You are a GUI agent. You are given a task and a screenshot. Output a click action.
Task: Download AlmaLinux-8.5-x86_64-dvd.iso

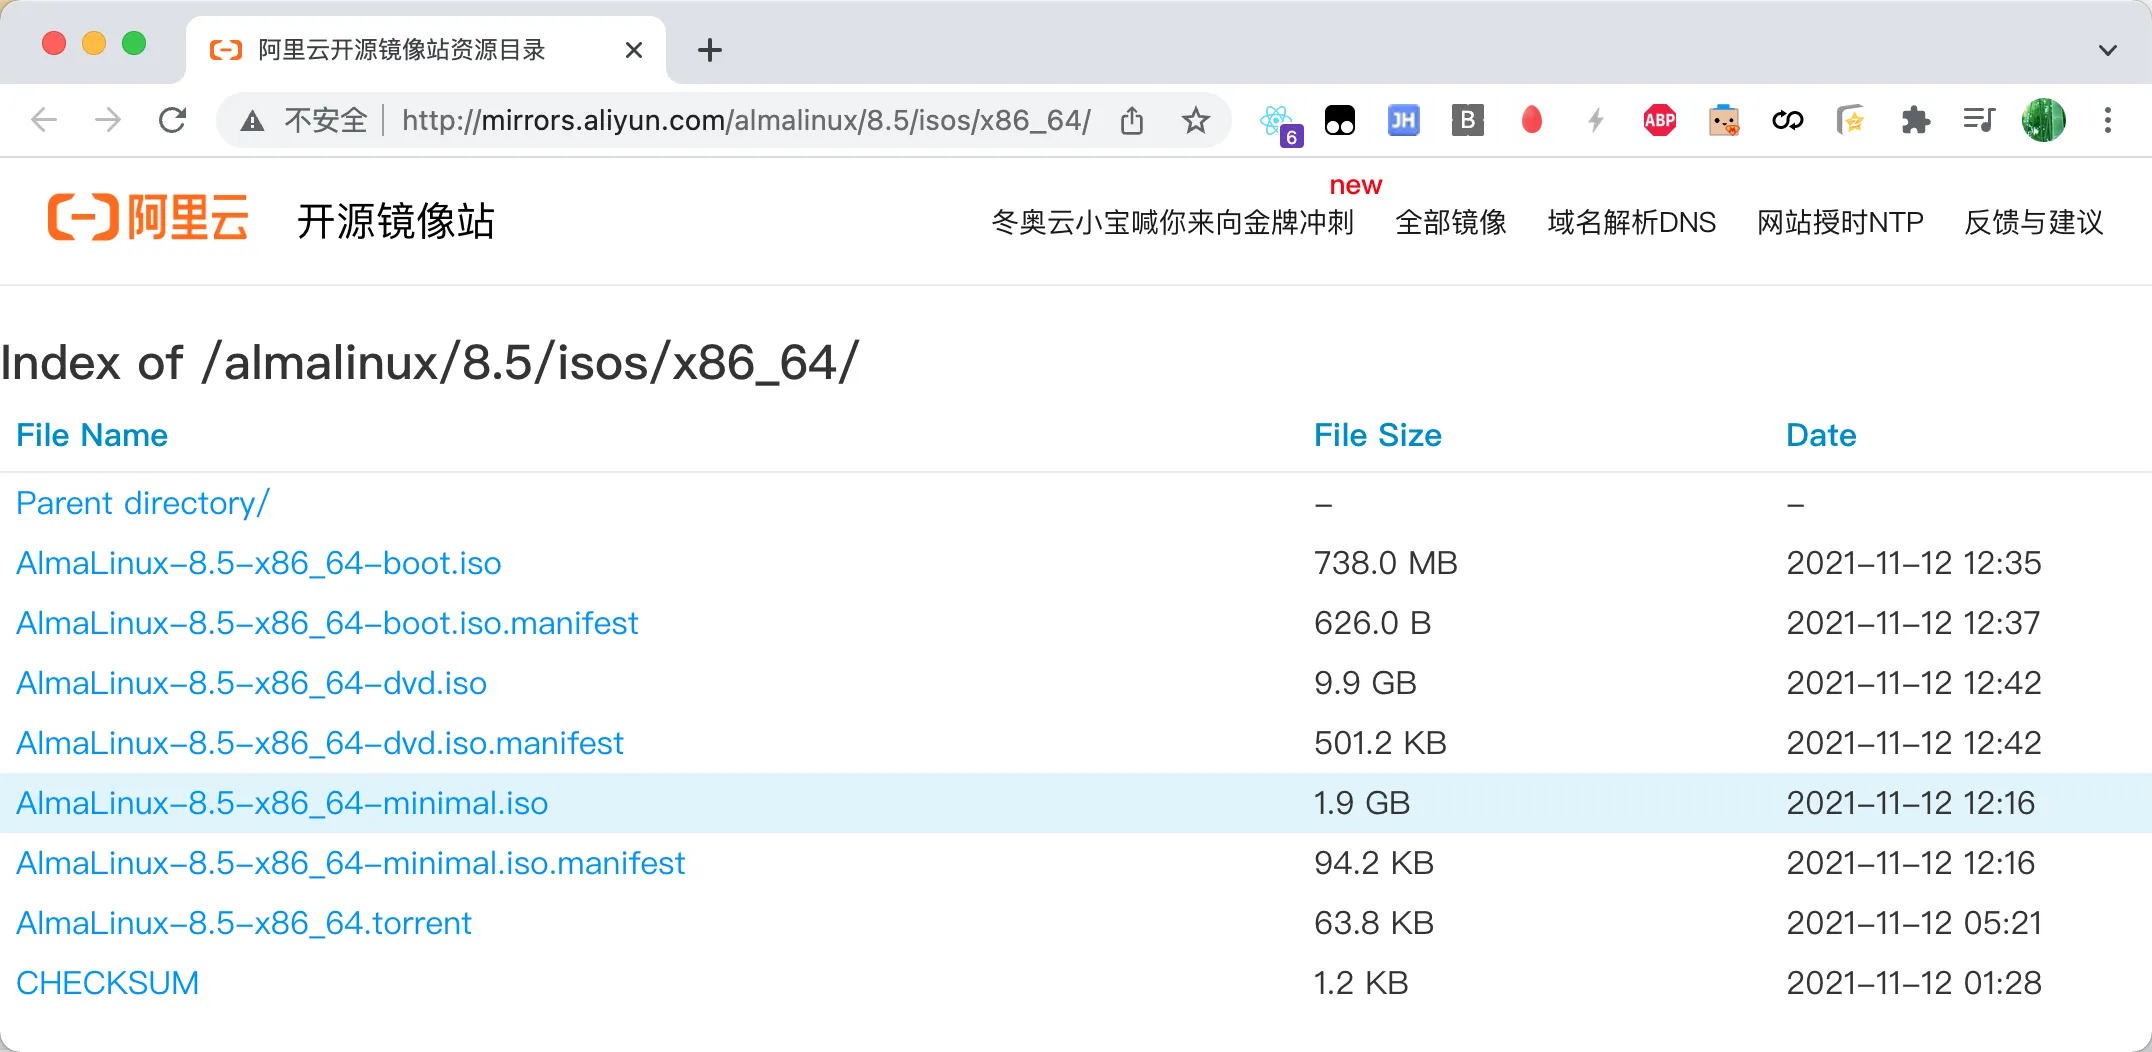[252, 683]
